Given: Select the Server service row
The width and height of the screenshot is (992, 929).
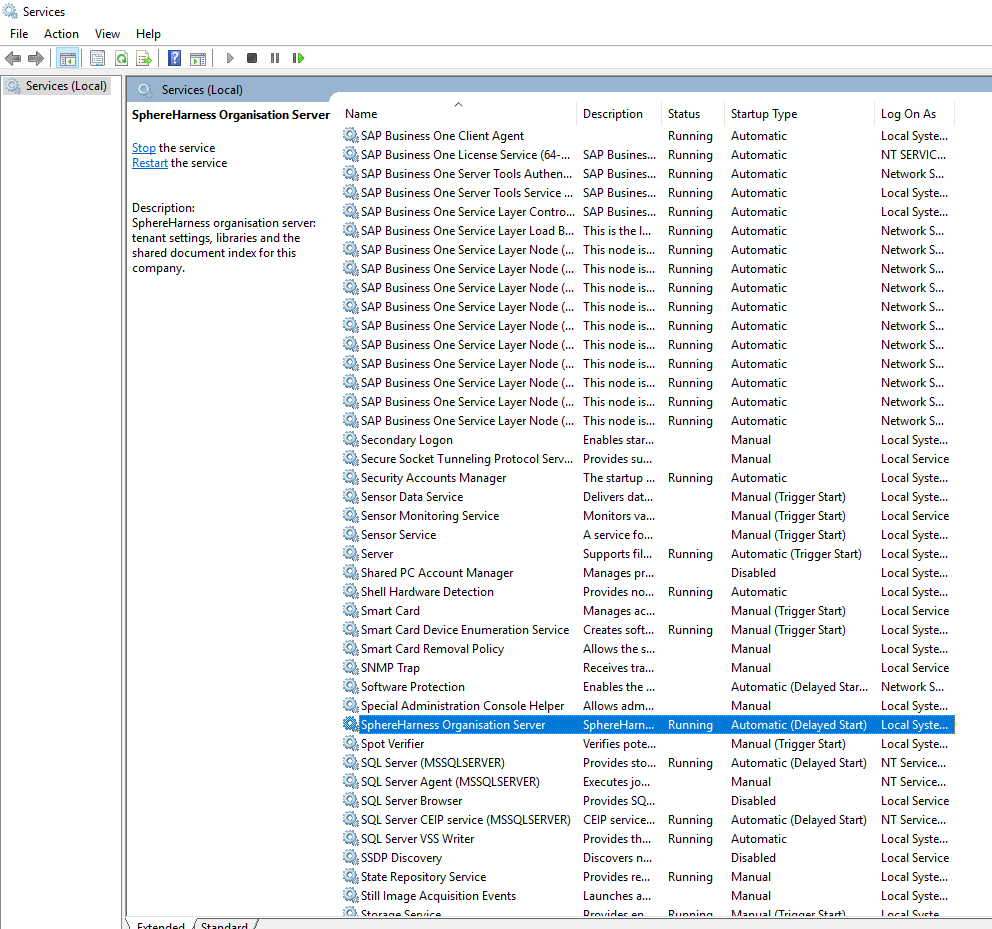Looking at the screenshot, I should (x=648, y=554).
